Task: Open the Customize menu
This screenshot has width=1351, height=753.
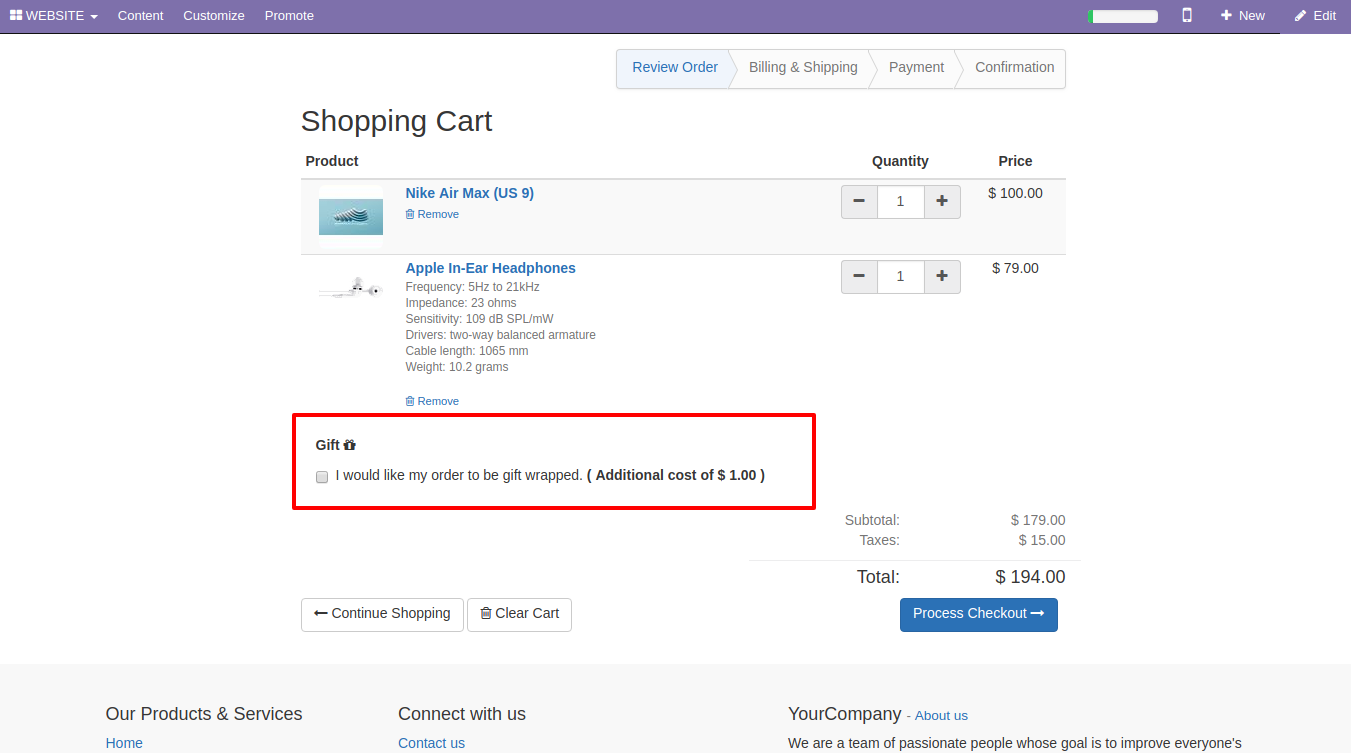Action: click(214, 15)
